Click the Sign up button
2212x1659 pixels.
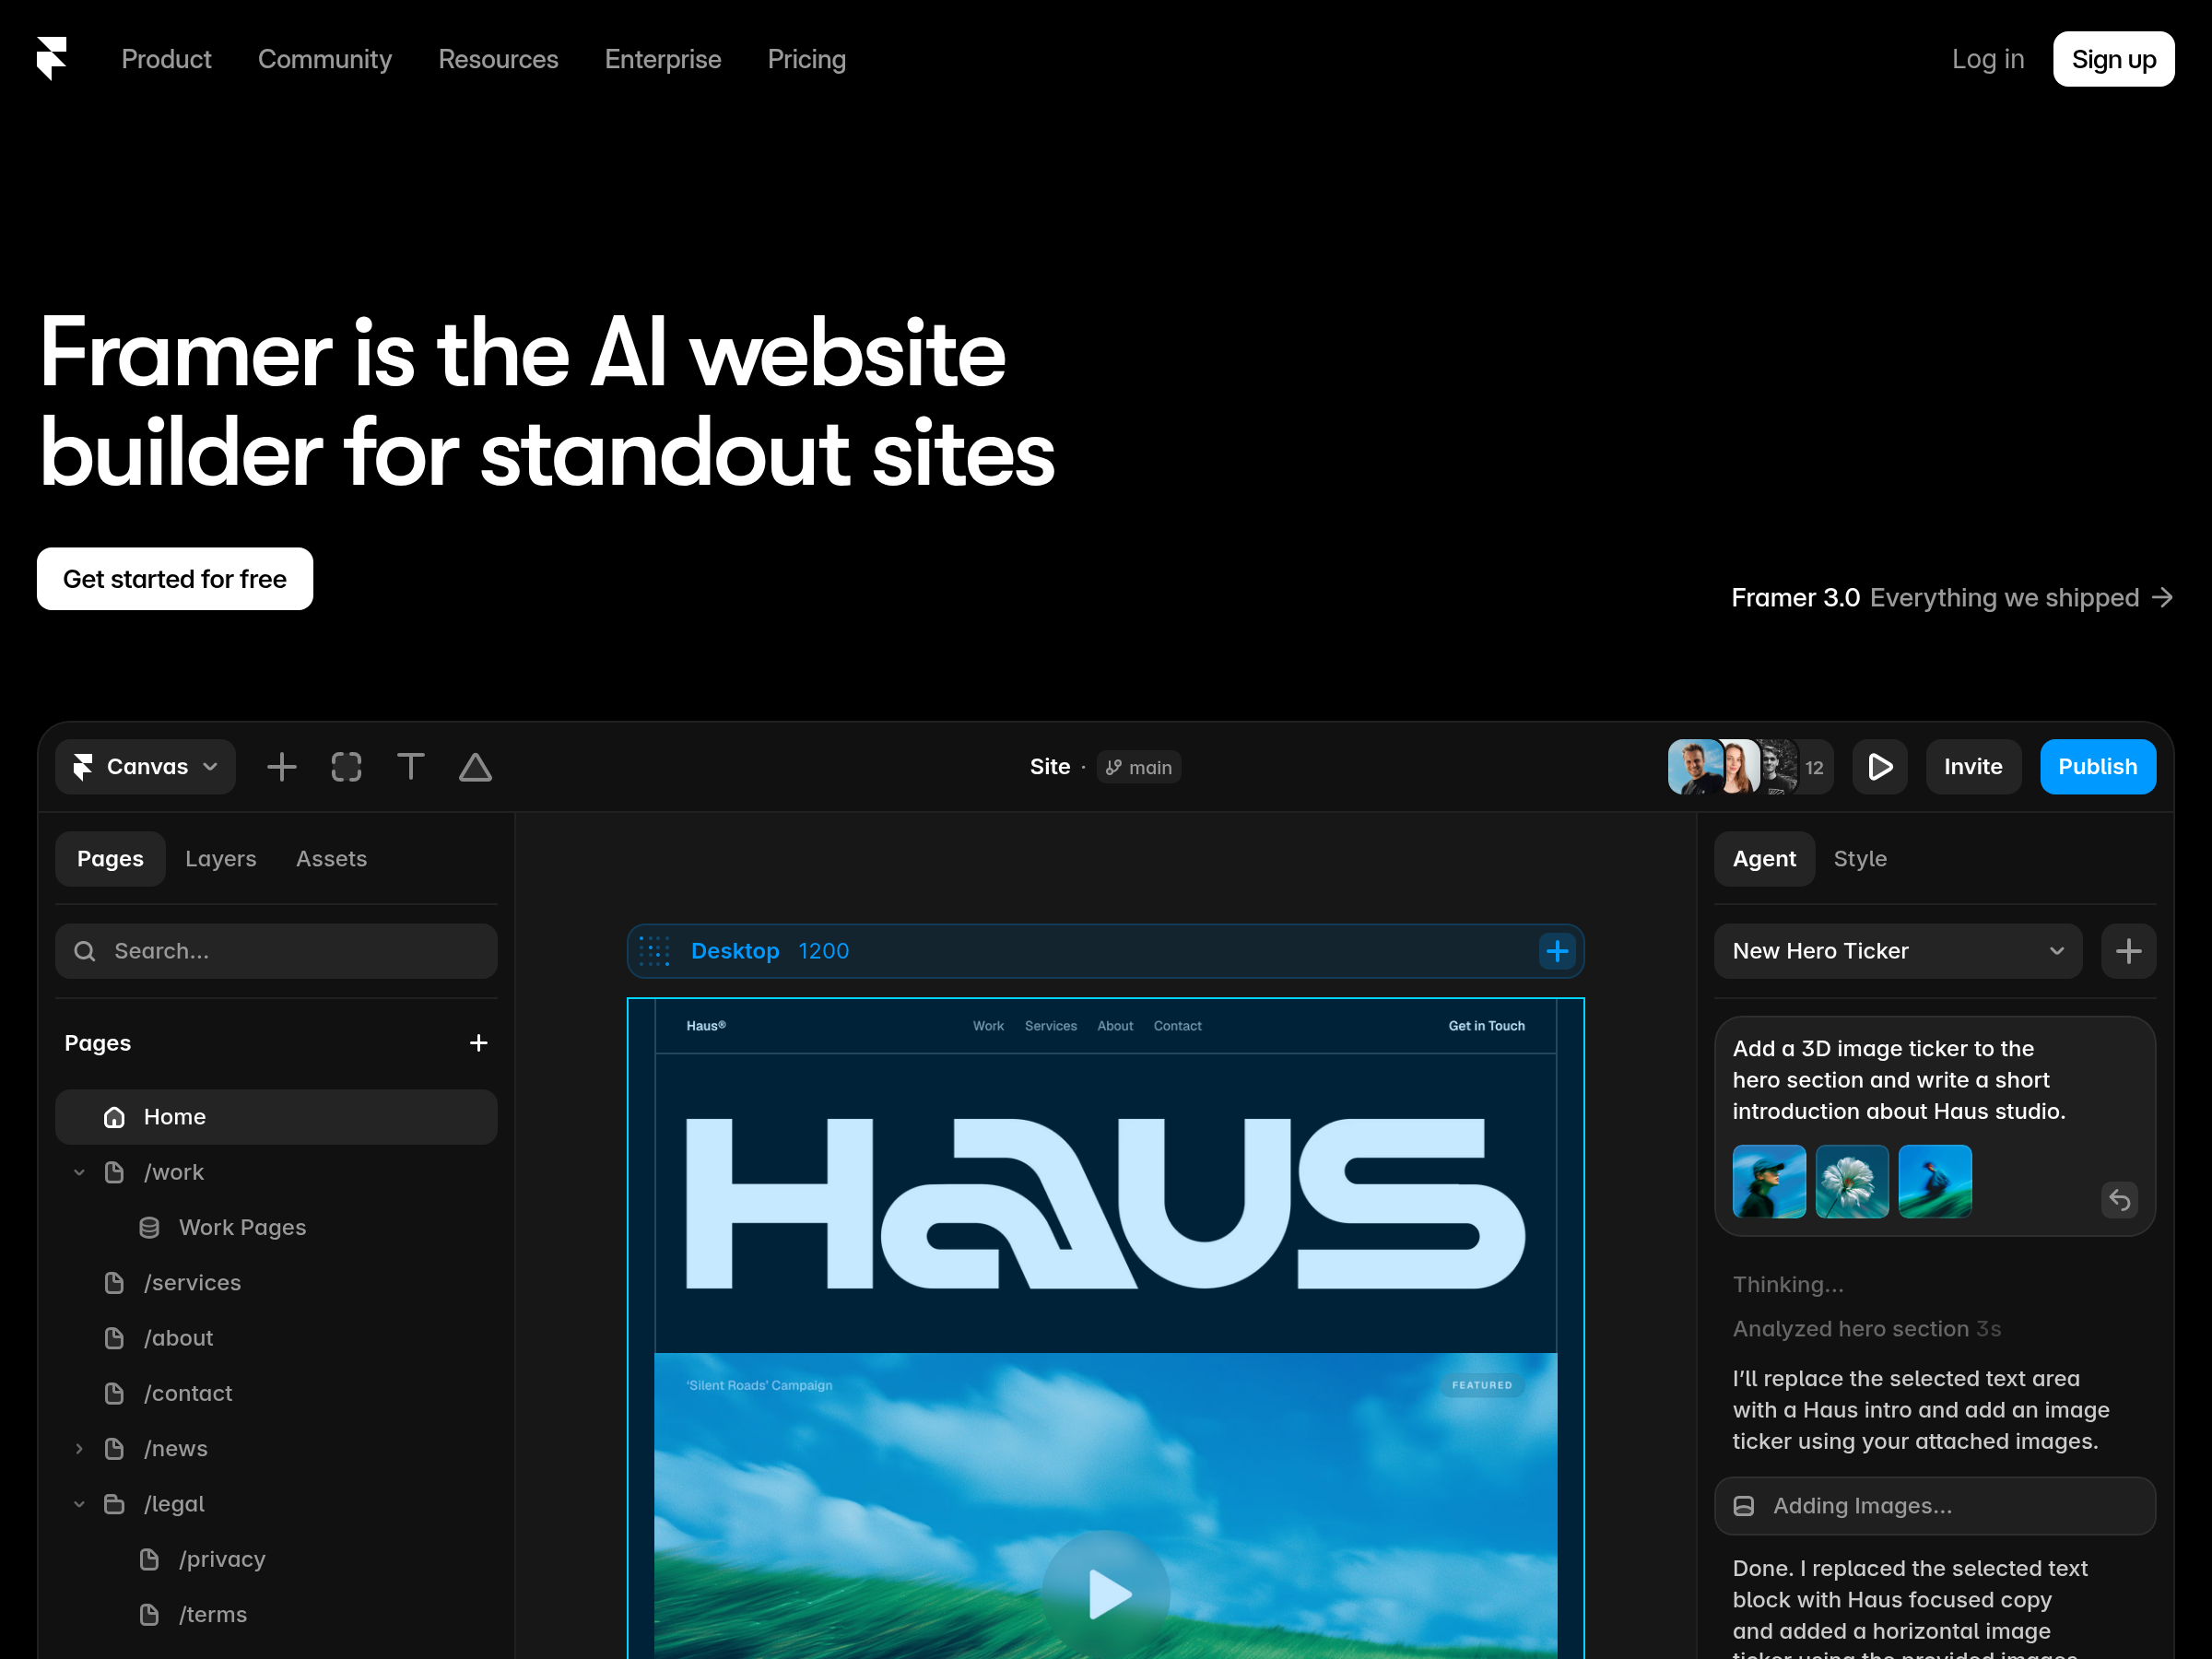click(x=2113, y=59)
